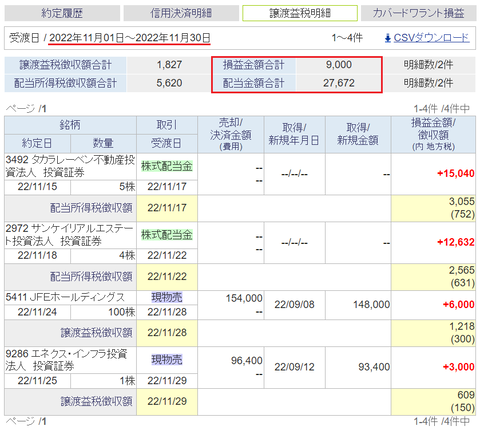
Task: Open the 約定履歴 tab
Action: (x=62, y=13)
